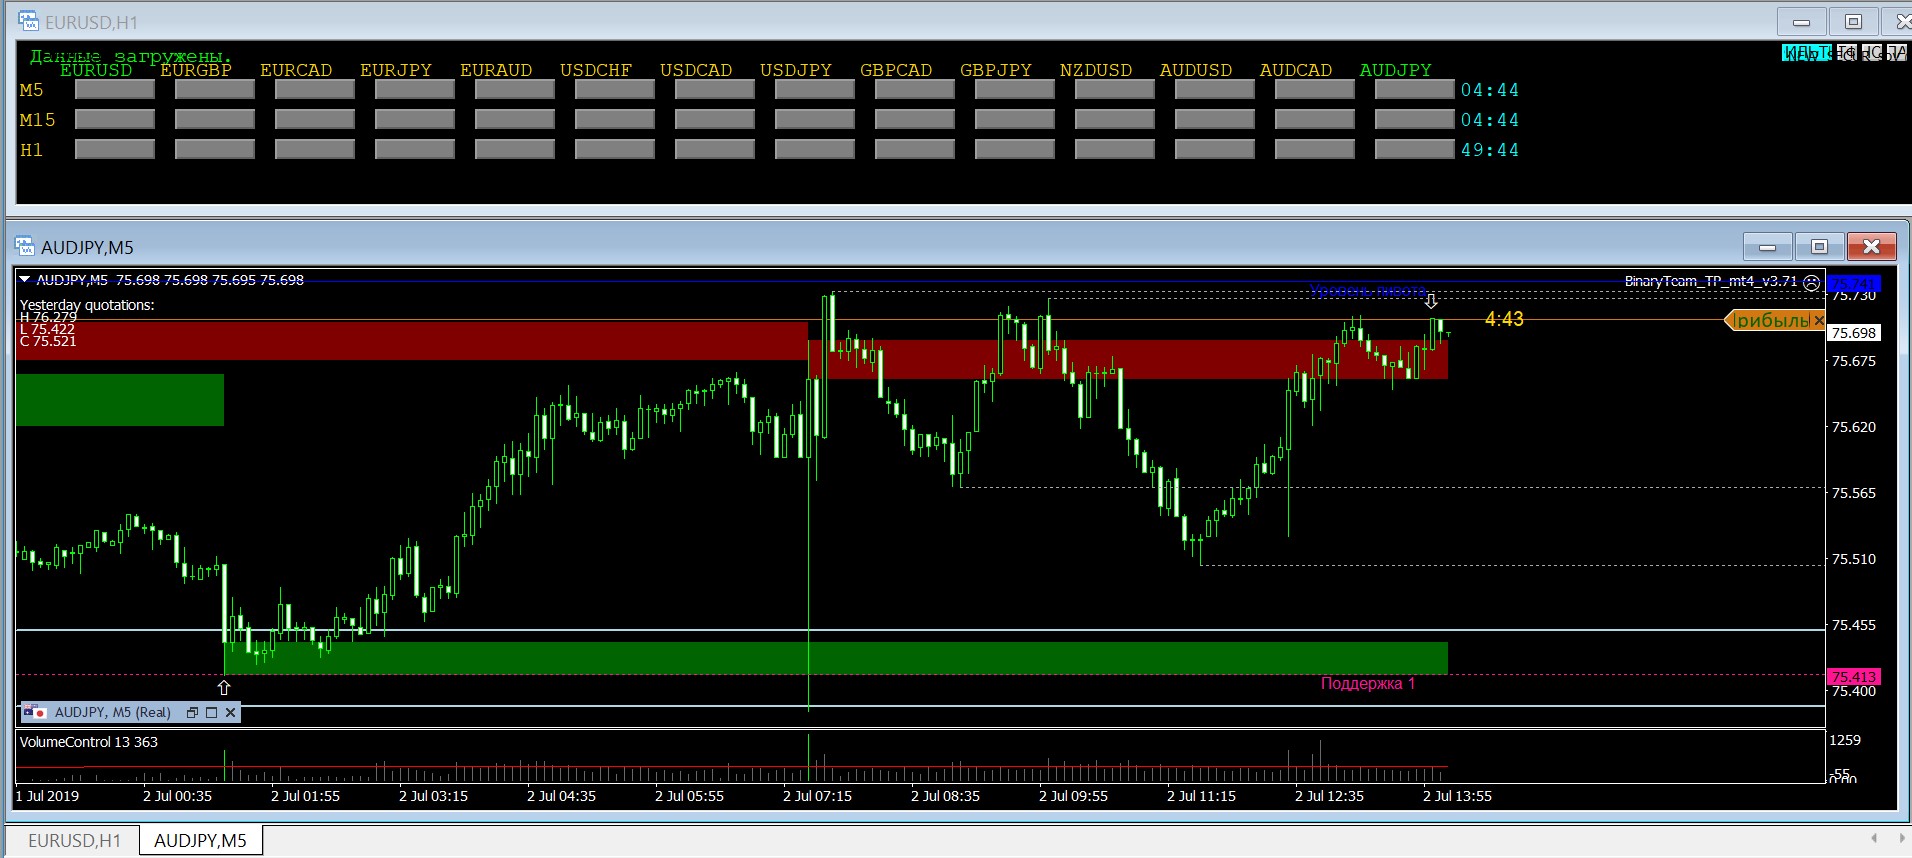This screenshot has width=1912, height=858.
Task: Close the orange profit label with its X
Action: (x=1818, y=320)
